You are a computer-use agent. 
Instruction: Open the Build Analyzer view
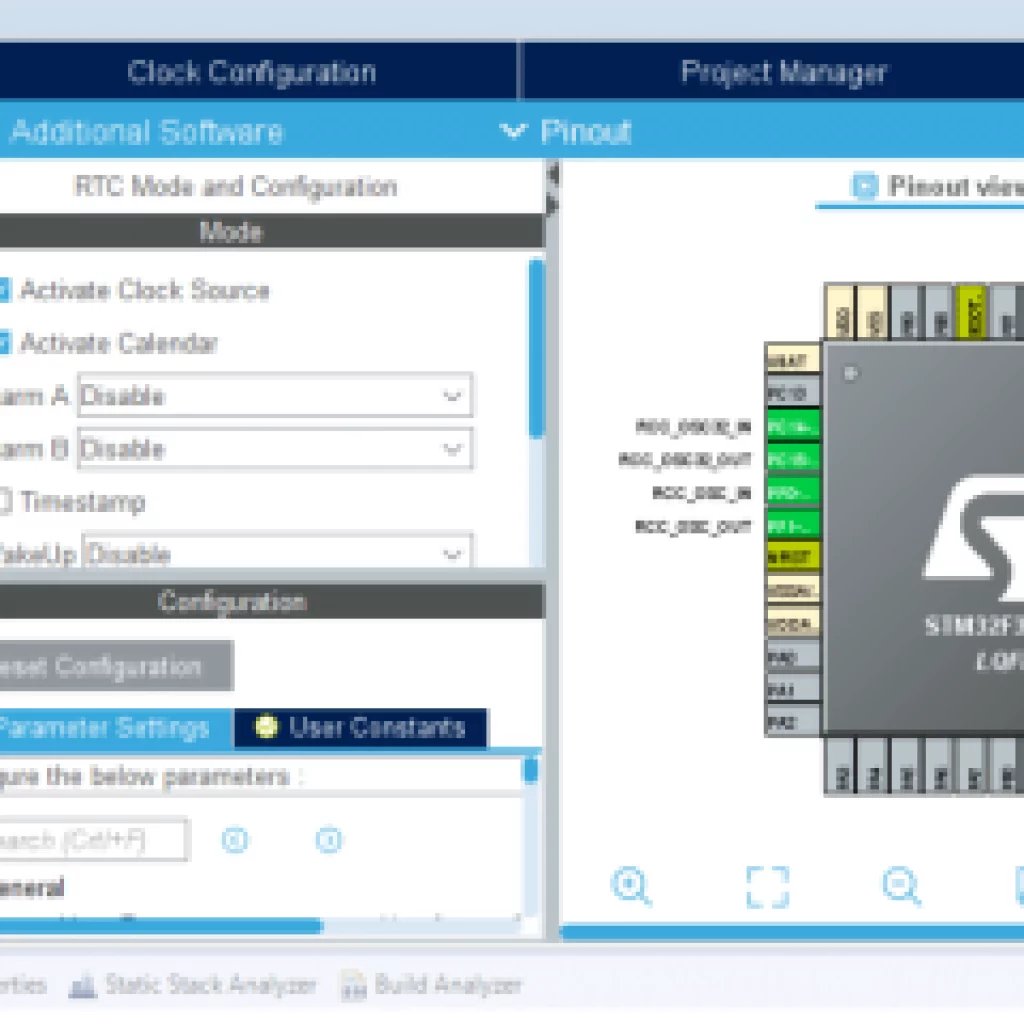coord(432,985)
